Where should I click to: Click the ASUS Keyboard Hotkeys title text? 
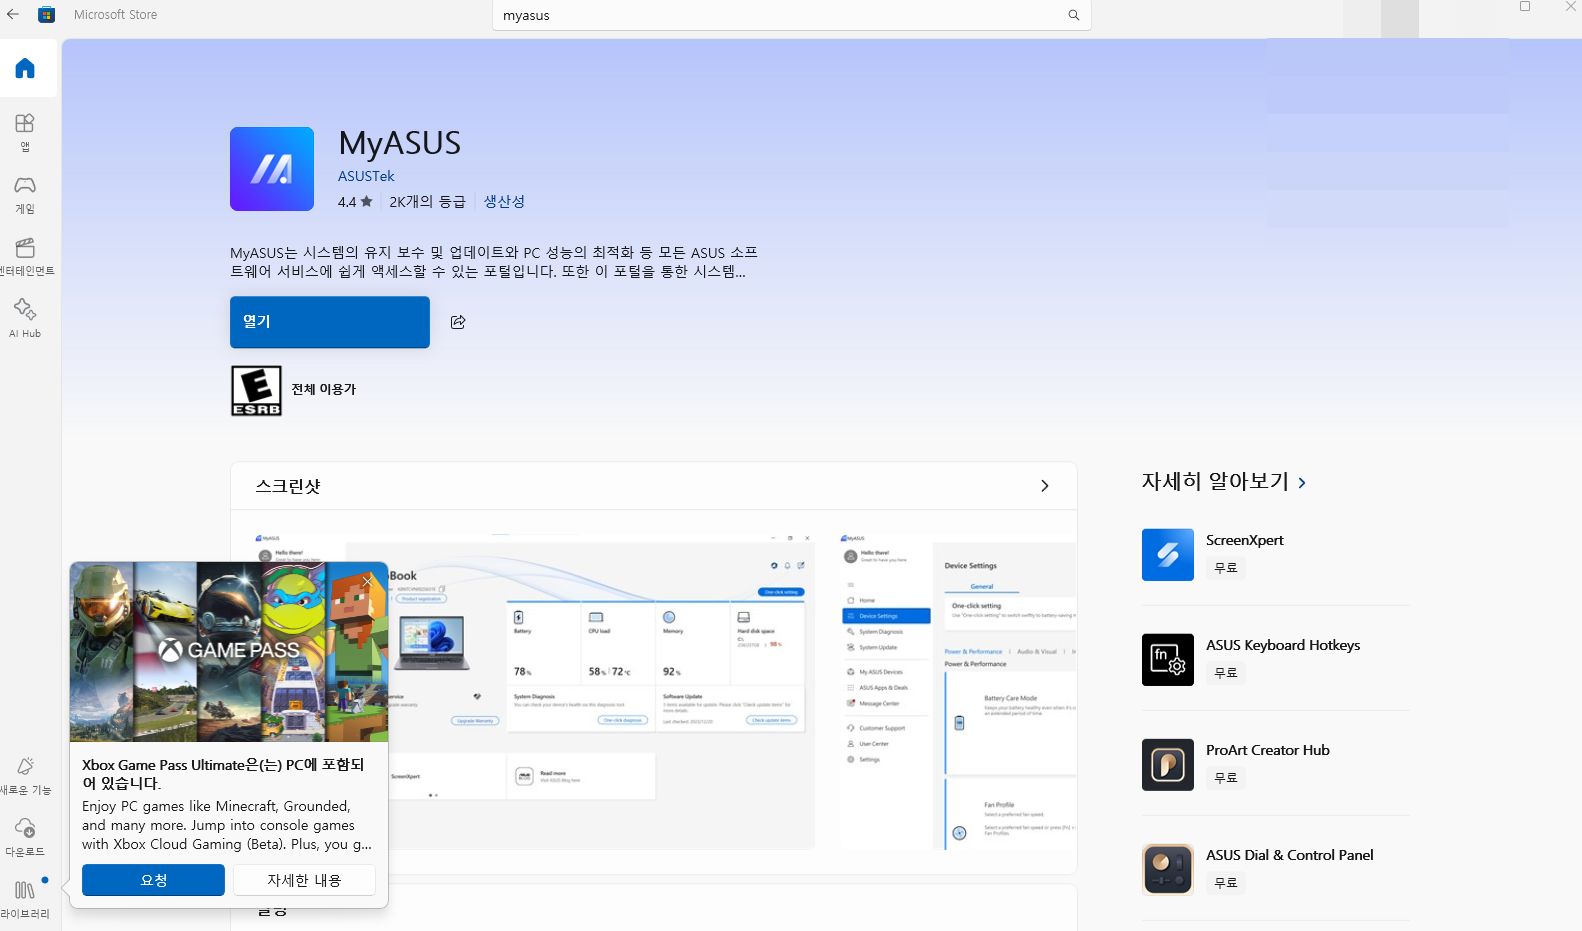tap(1283, 645)
